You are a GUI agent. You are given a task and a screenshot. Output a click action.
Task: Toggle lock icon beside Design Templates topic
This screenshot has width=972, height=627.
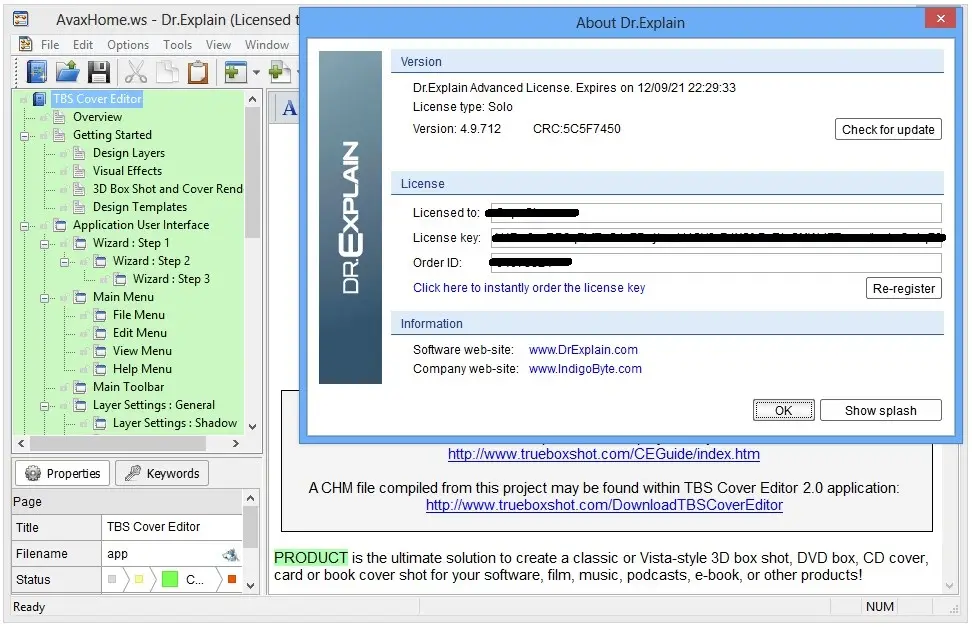[64, 207]
